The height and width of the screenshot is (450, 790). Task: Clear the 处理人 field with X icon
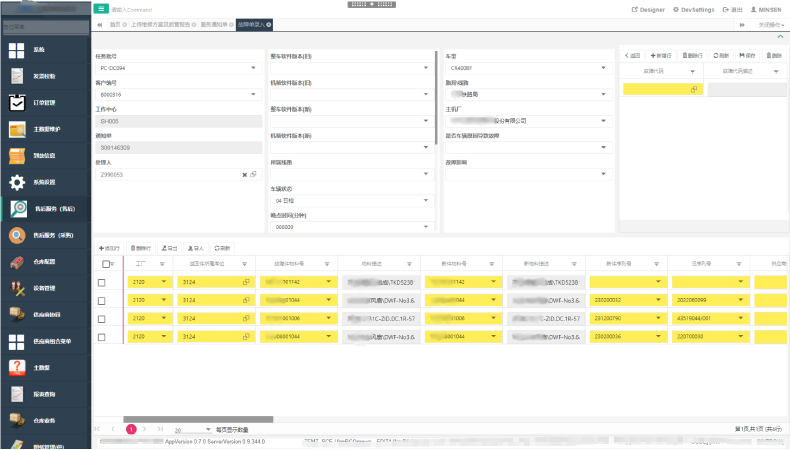pyautogui.click(x=244, y=174)
